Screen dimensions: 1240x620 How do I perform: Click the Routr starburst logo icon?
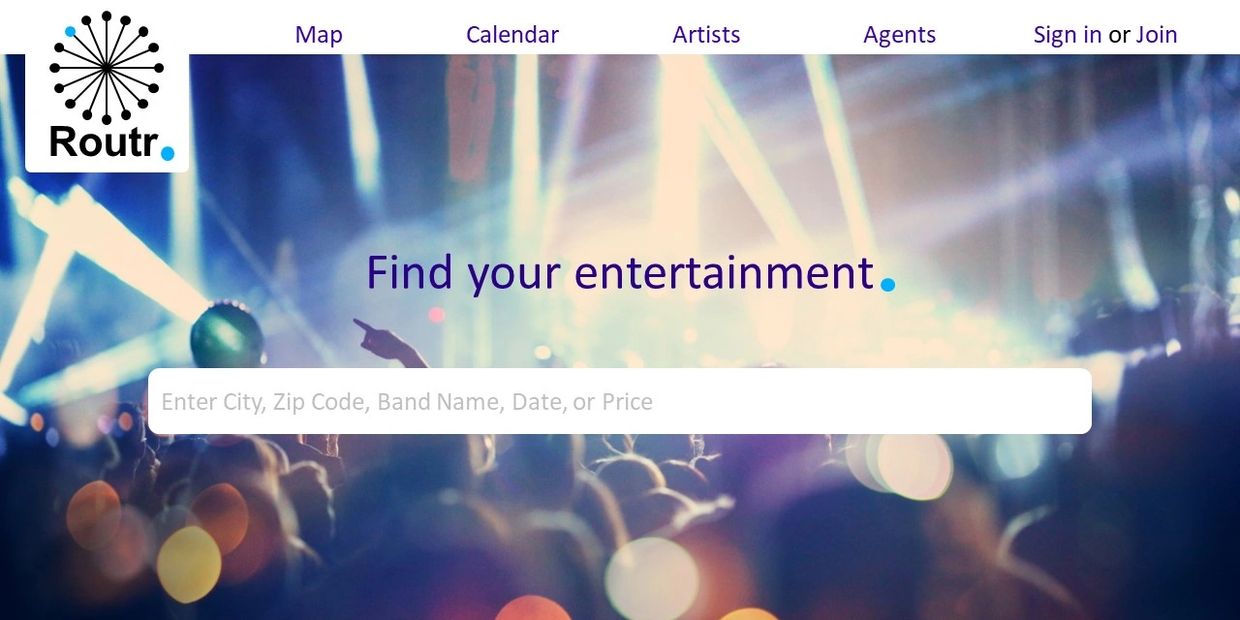[x=107, y=67]
